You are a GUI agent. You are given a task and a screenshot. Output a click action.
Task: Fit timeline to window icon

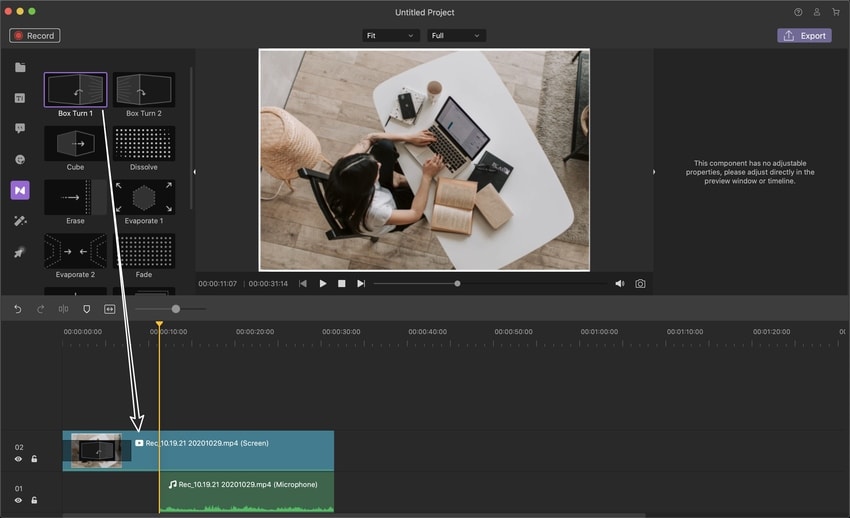(110, 309)
